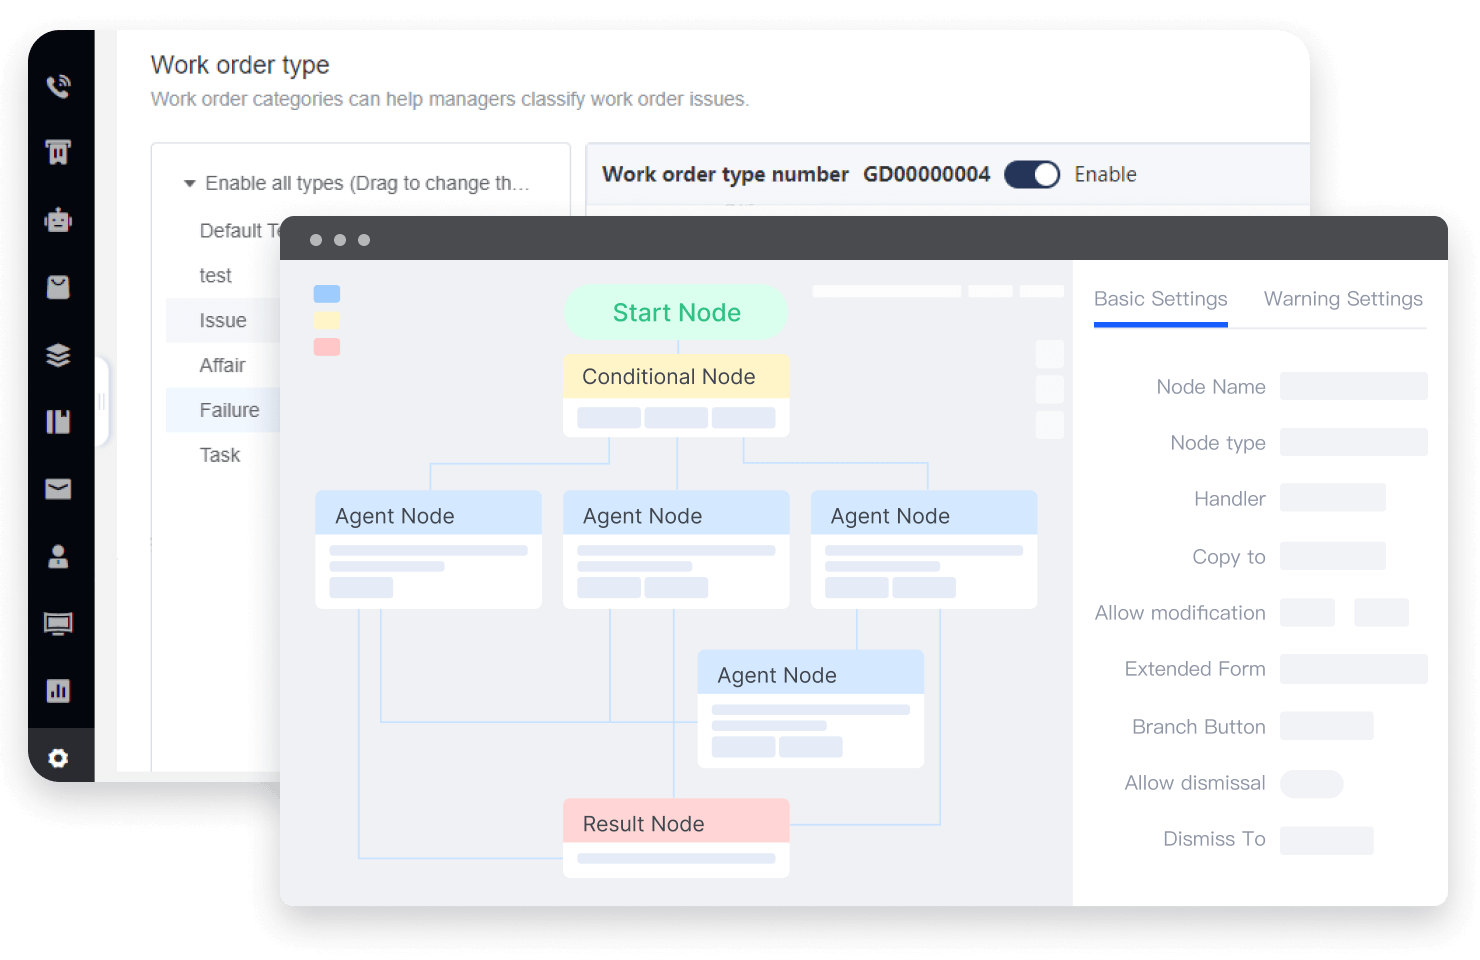The width and height of the screenshot is (1480, 960).
Task: Open the call center panel
Action: [57, 86]
